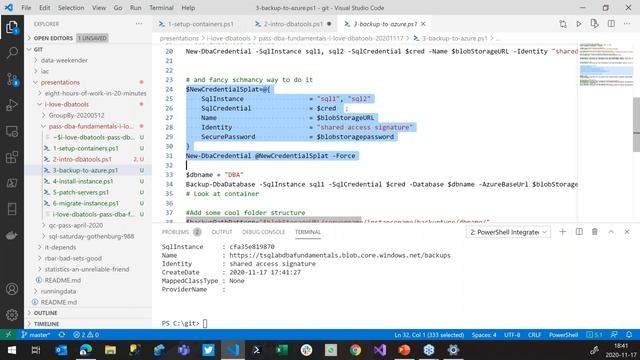This screenshot has height=360, width=640.
Task: Open editor More Actions ellipsis
Action: tap(627, 24)
